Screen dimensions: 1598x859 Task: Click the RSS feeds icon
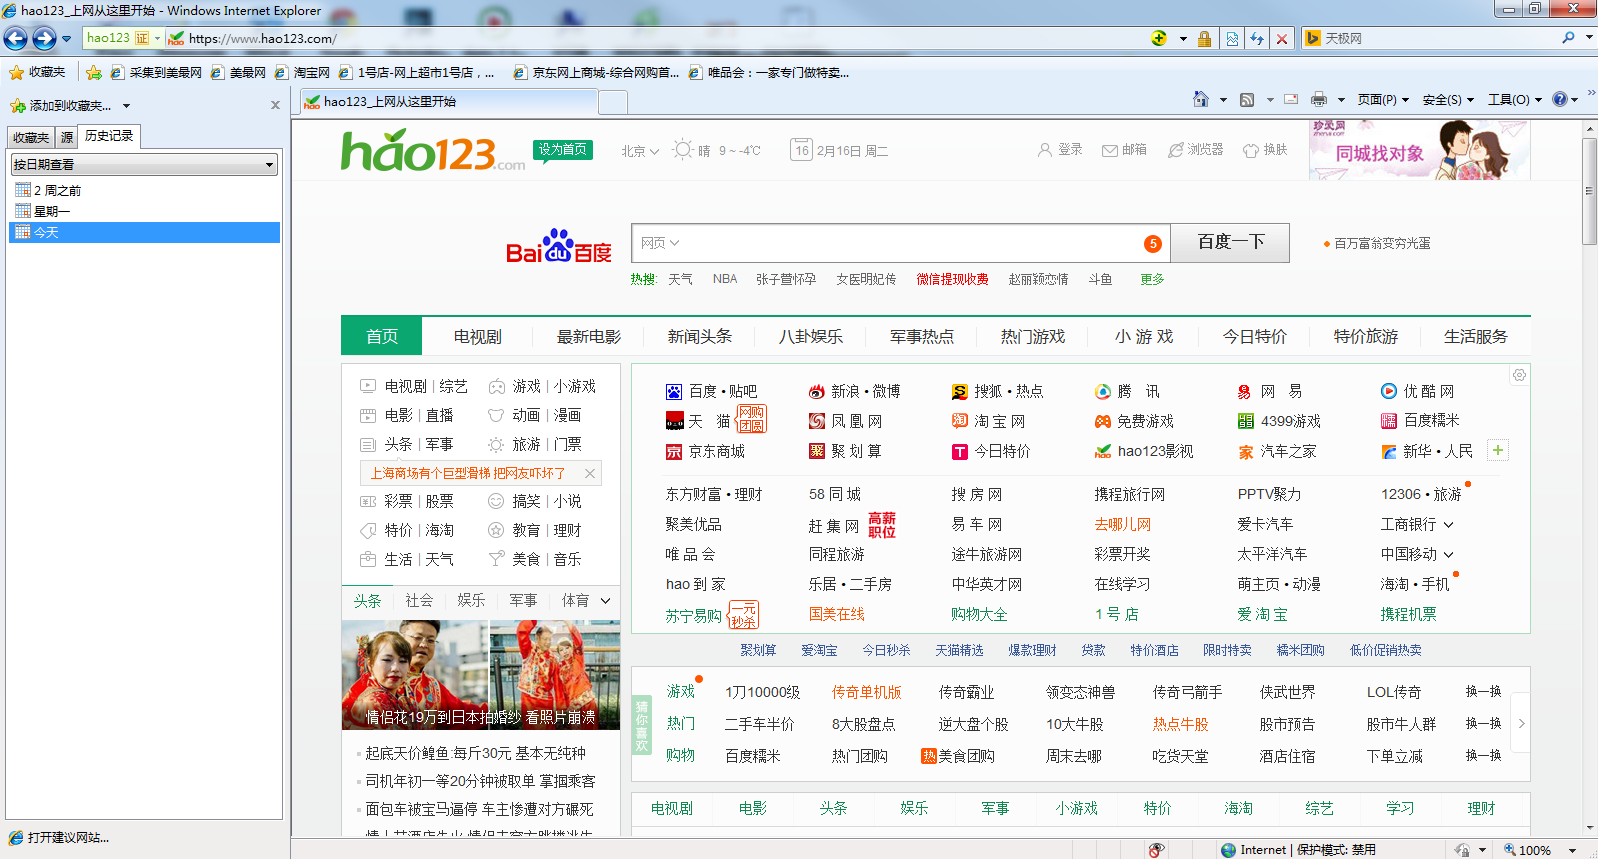coord(1247,99)
